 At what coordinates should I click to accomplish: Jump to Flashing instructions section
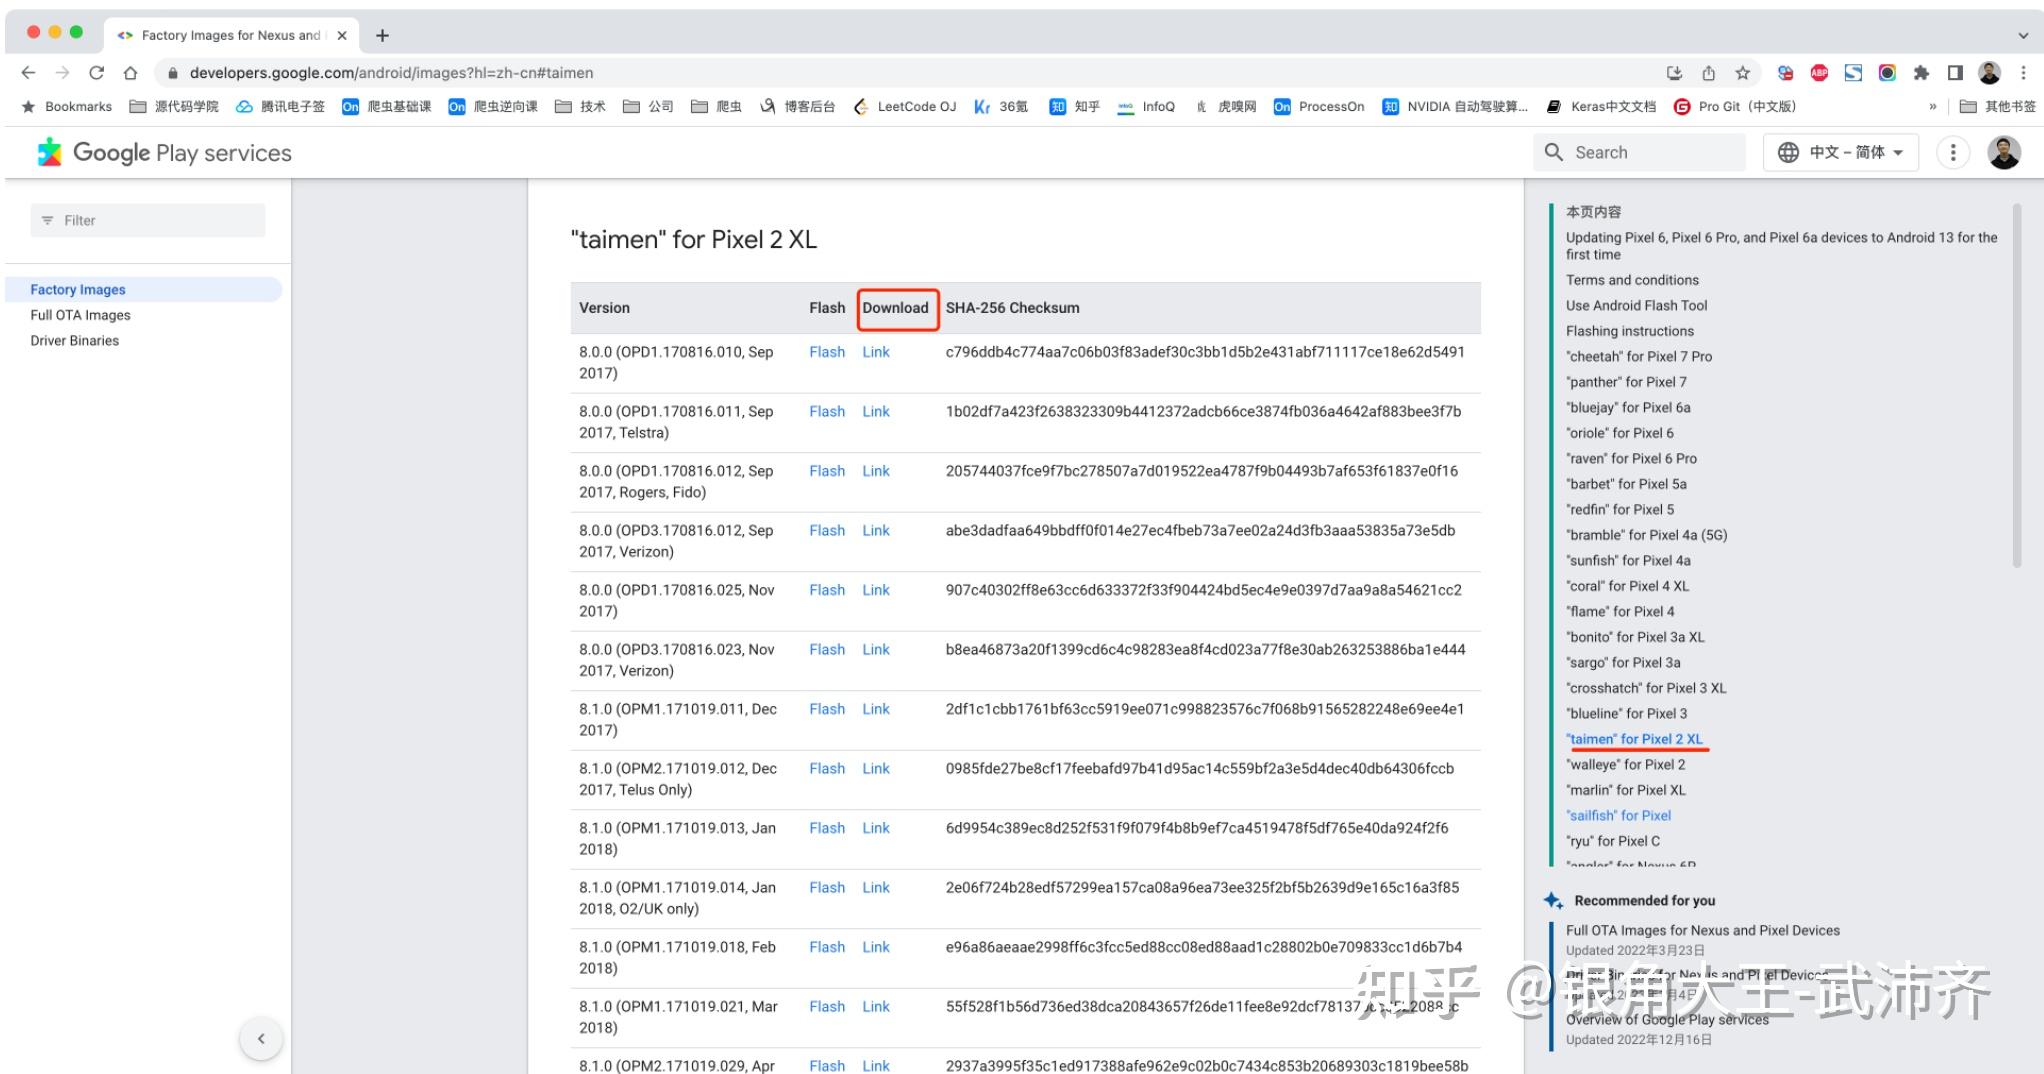point(1630,331)
